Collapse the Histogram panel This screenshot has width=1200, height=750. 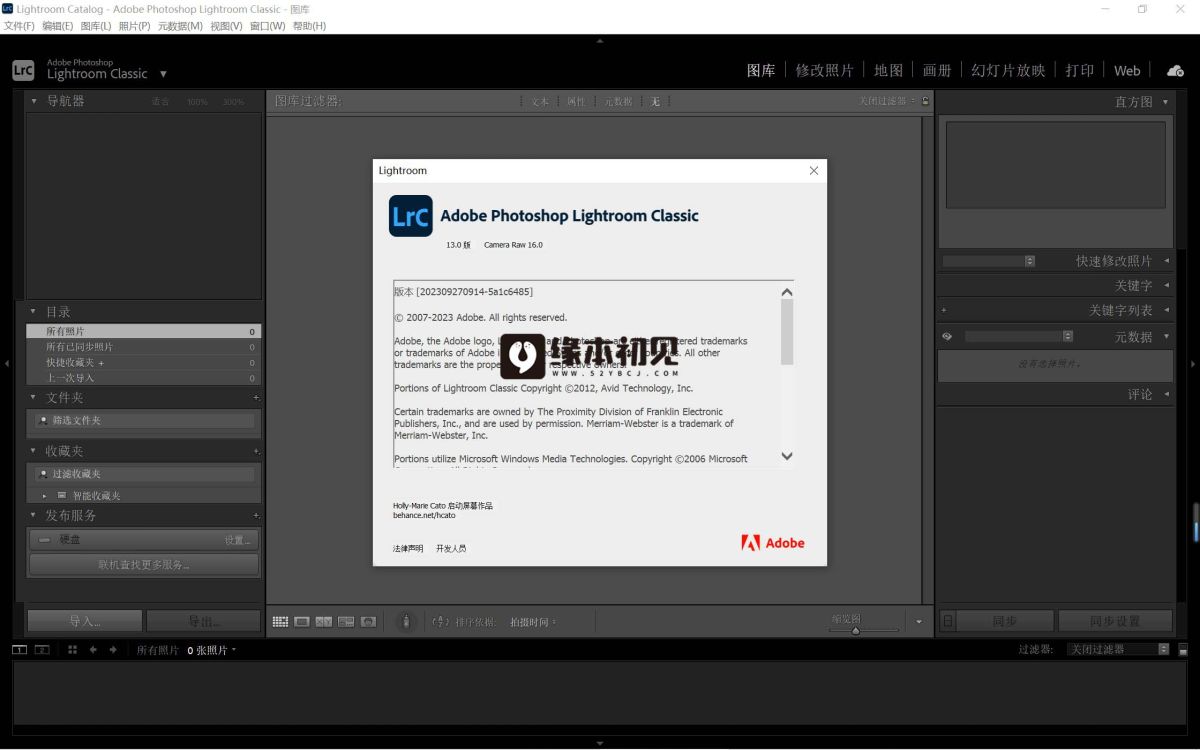tap(1166, 102)
